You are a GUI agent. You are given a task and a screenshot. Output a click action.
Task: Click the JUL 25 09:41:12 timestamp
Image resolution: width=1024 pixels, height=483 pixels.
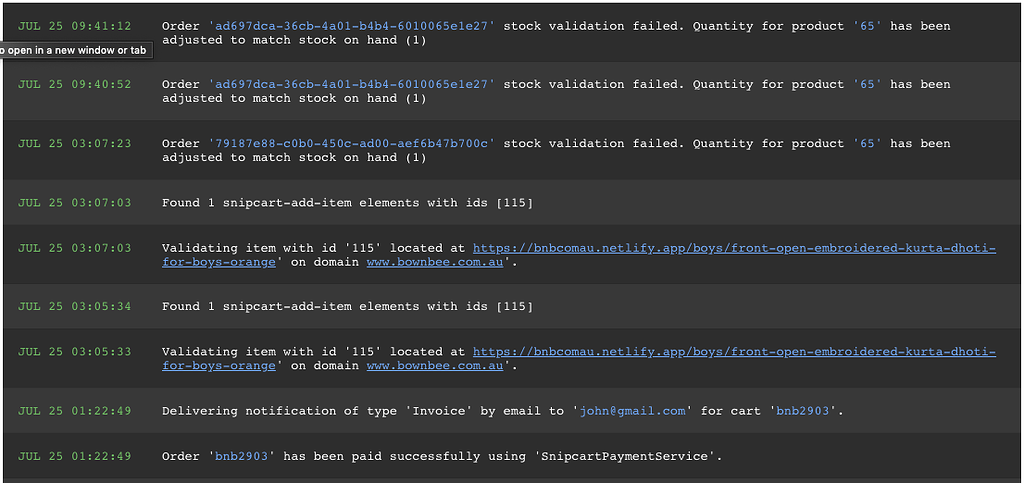tap(74, 26)
